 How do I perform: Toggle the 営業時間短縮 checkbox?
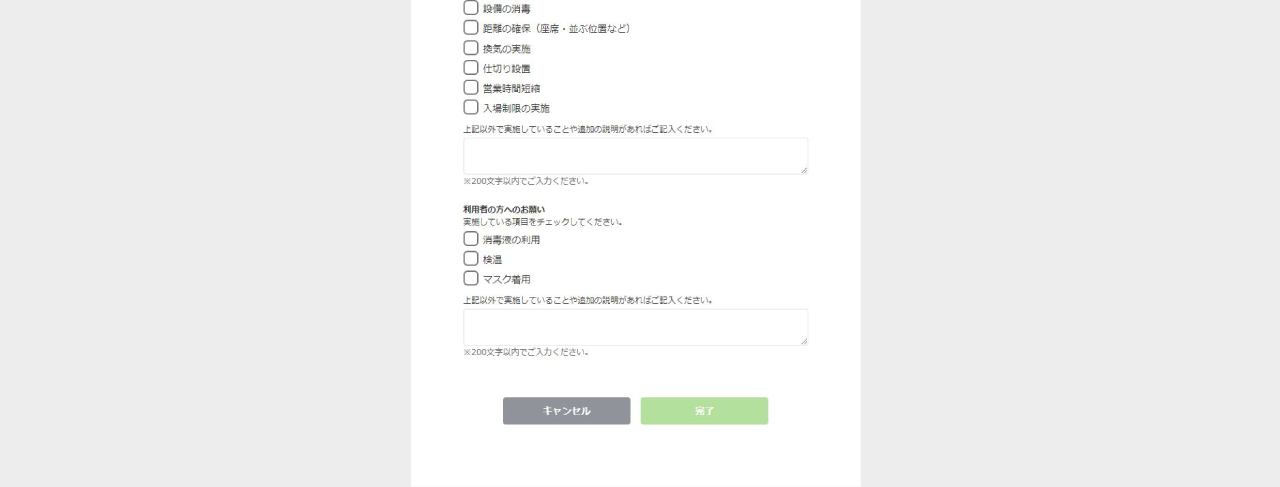(471, 88)
